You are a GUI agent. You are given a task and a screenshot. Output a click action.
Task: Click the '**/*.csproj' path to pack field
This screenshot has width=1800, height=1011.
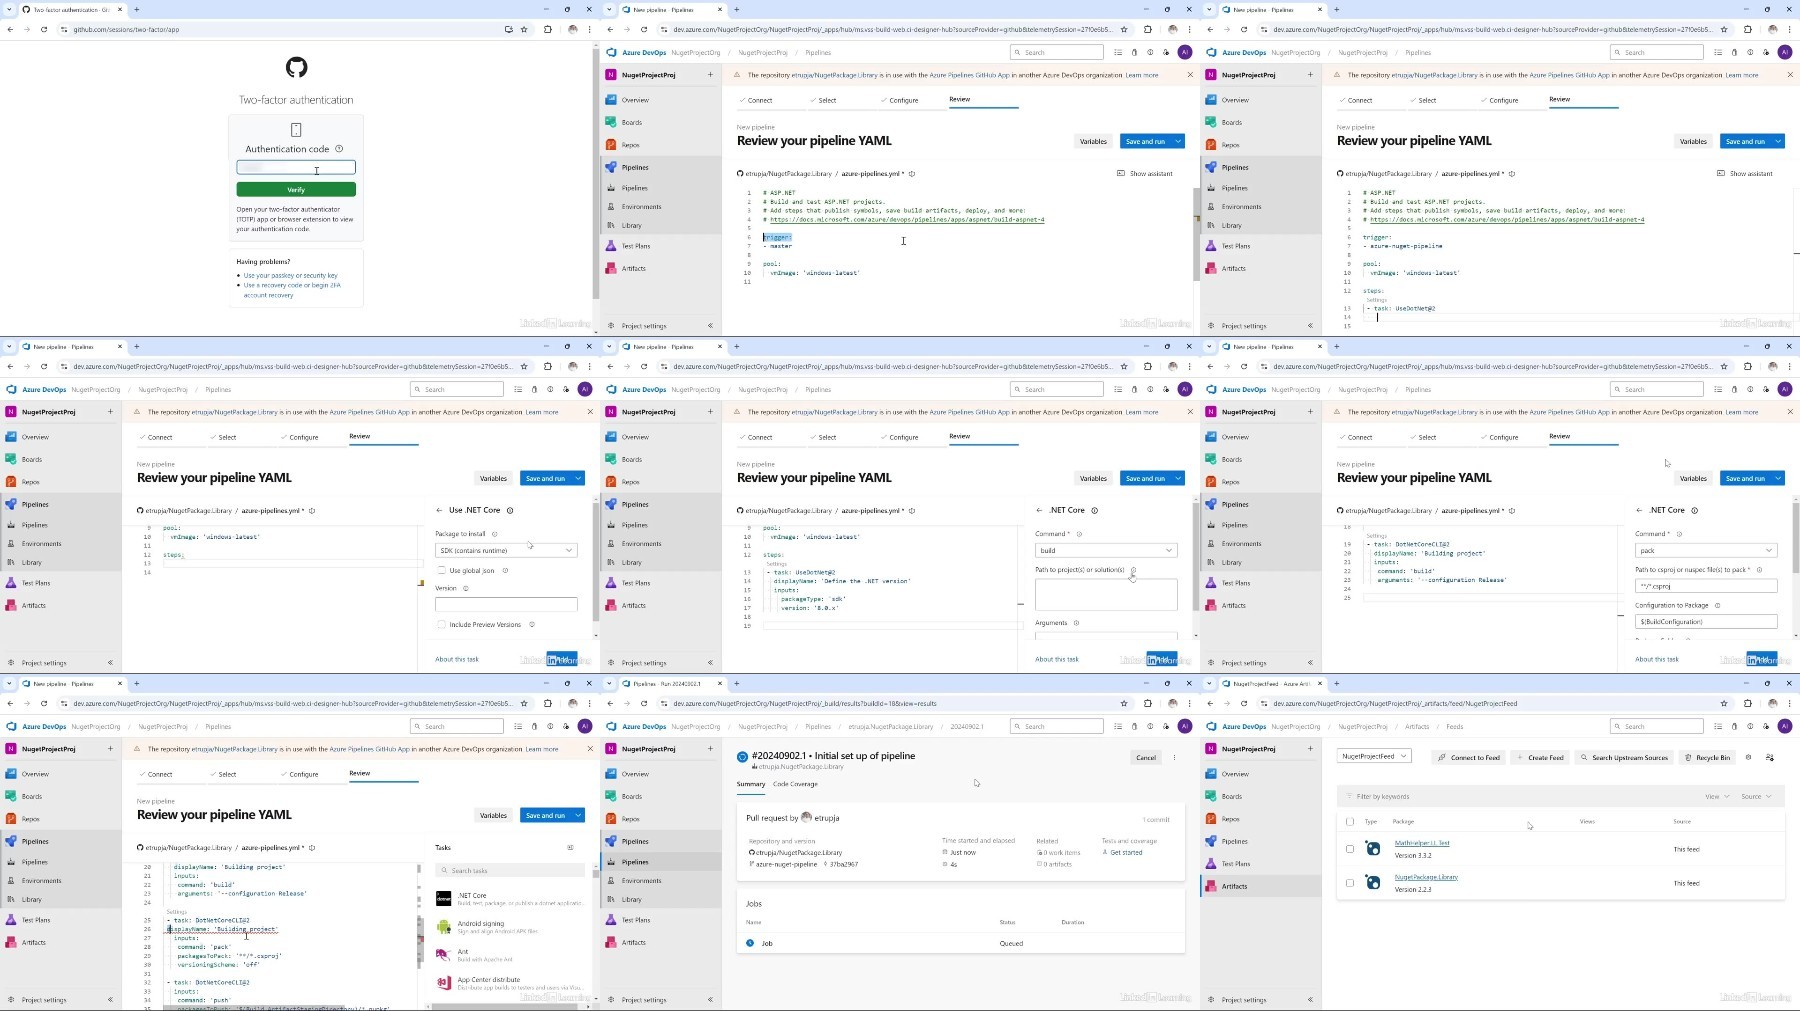[1706, 586]
